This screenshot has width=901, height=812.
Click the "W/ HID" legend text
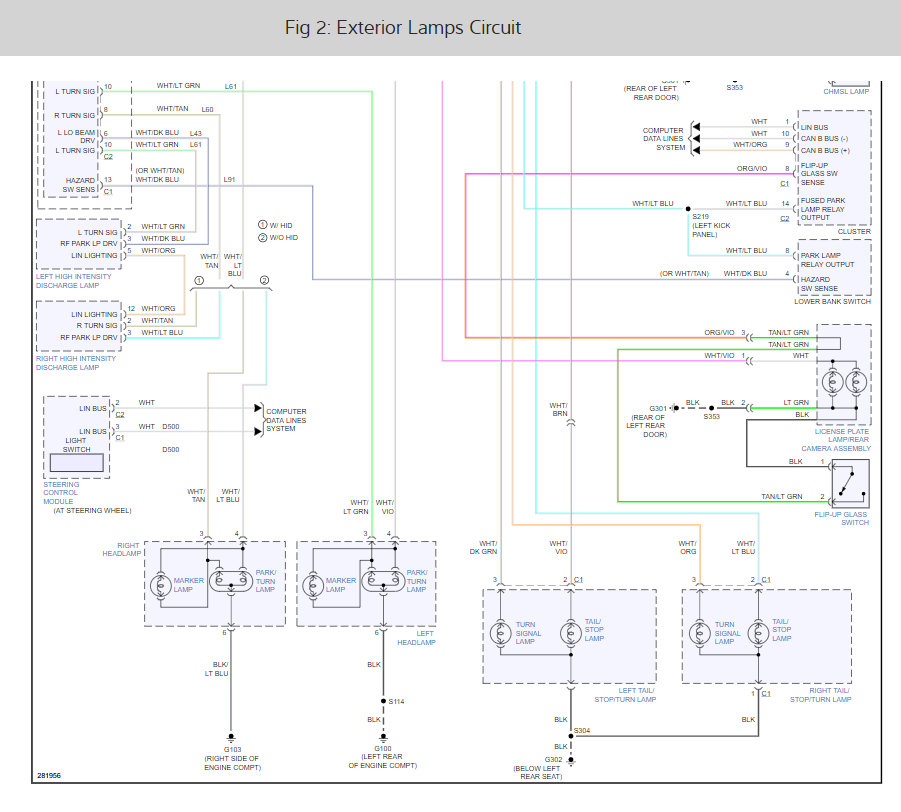[281, 225]
